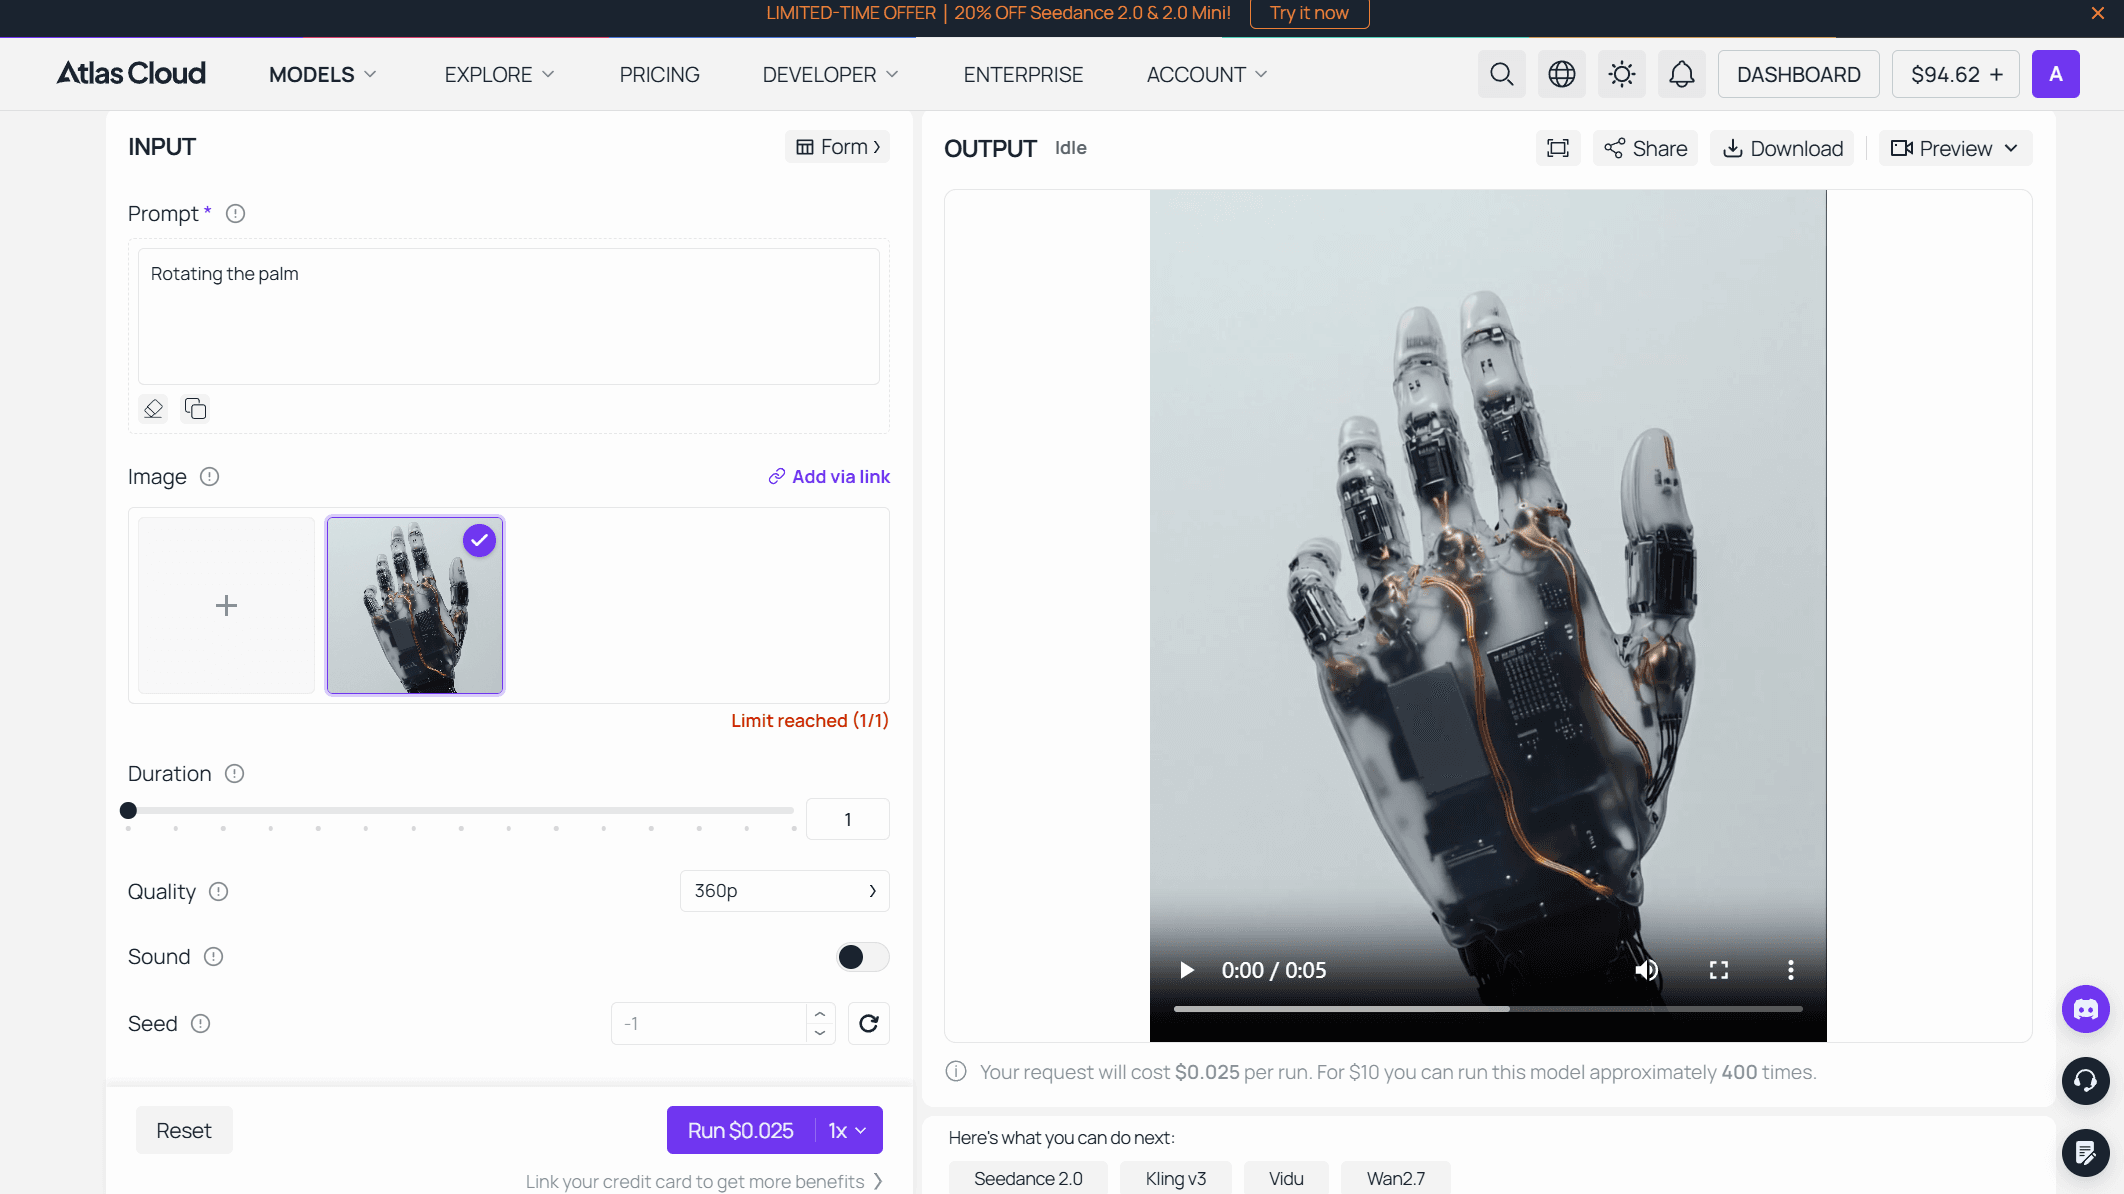Go to PRICING page
The image size is (2124, 1194).
pos(659,75)
